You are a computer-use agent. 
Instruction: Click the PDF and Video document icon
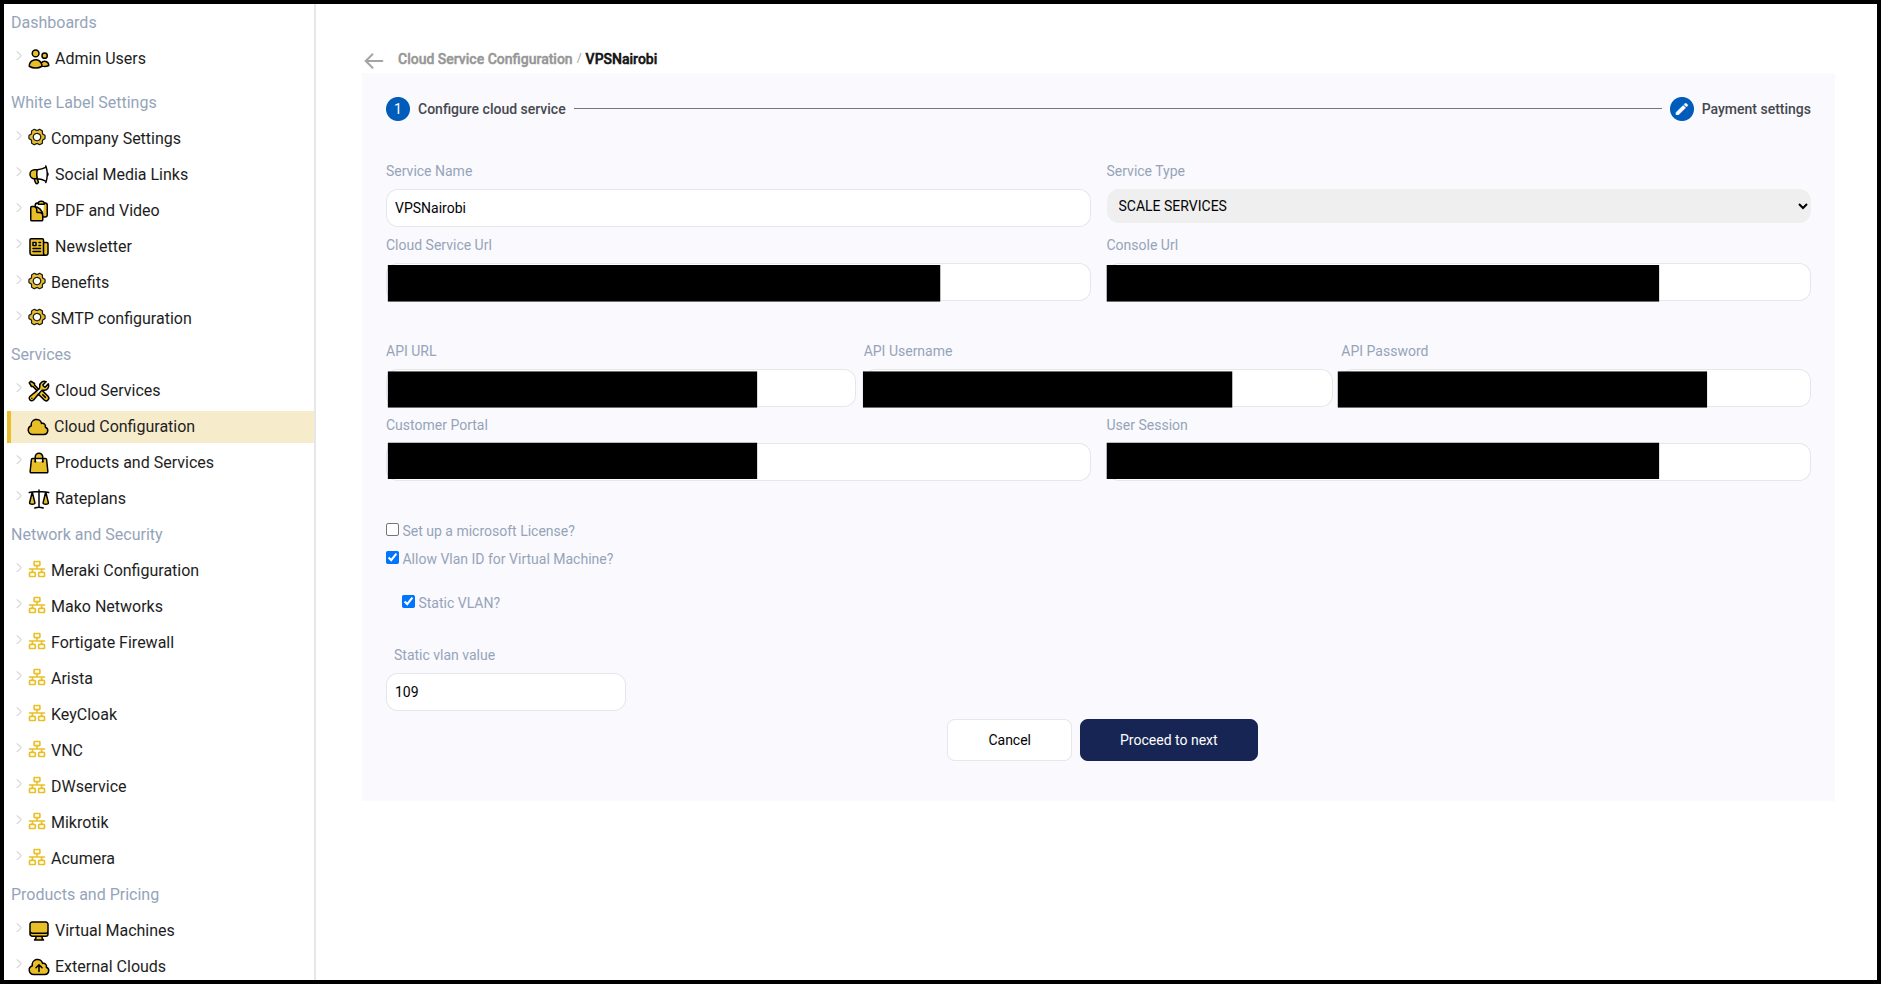click(x=39, y=211)
